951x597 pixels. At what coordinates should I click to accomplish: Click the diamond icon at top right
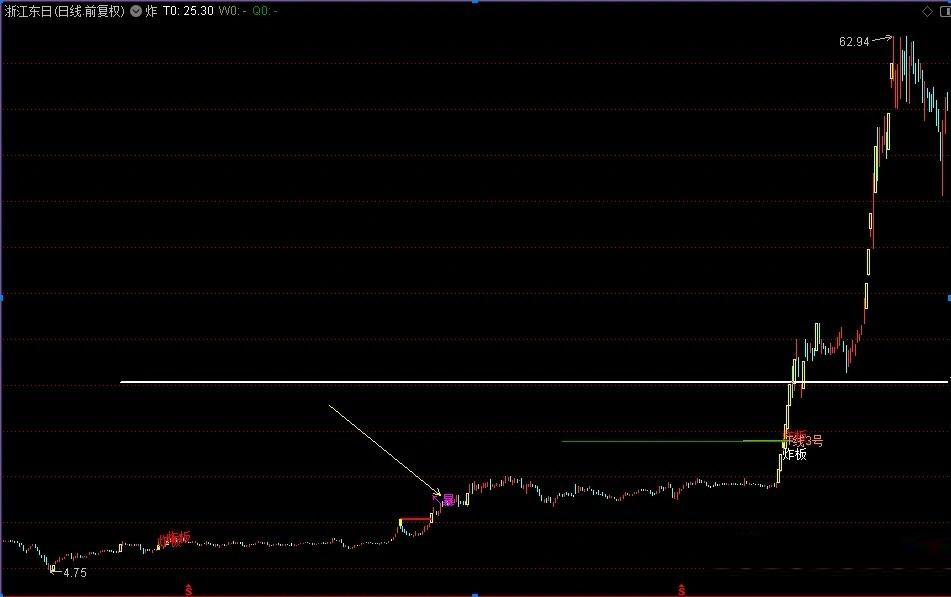(927, 12)
